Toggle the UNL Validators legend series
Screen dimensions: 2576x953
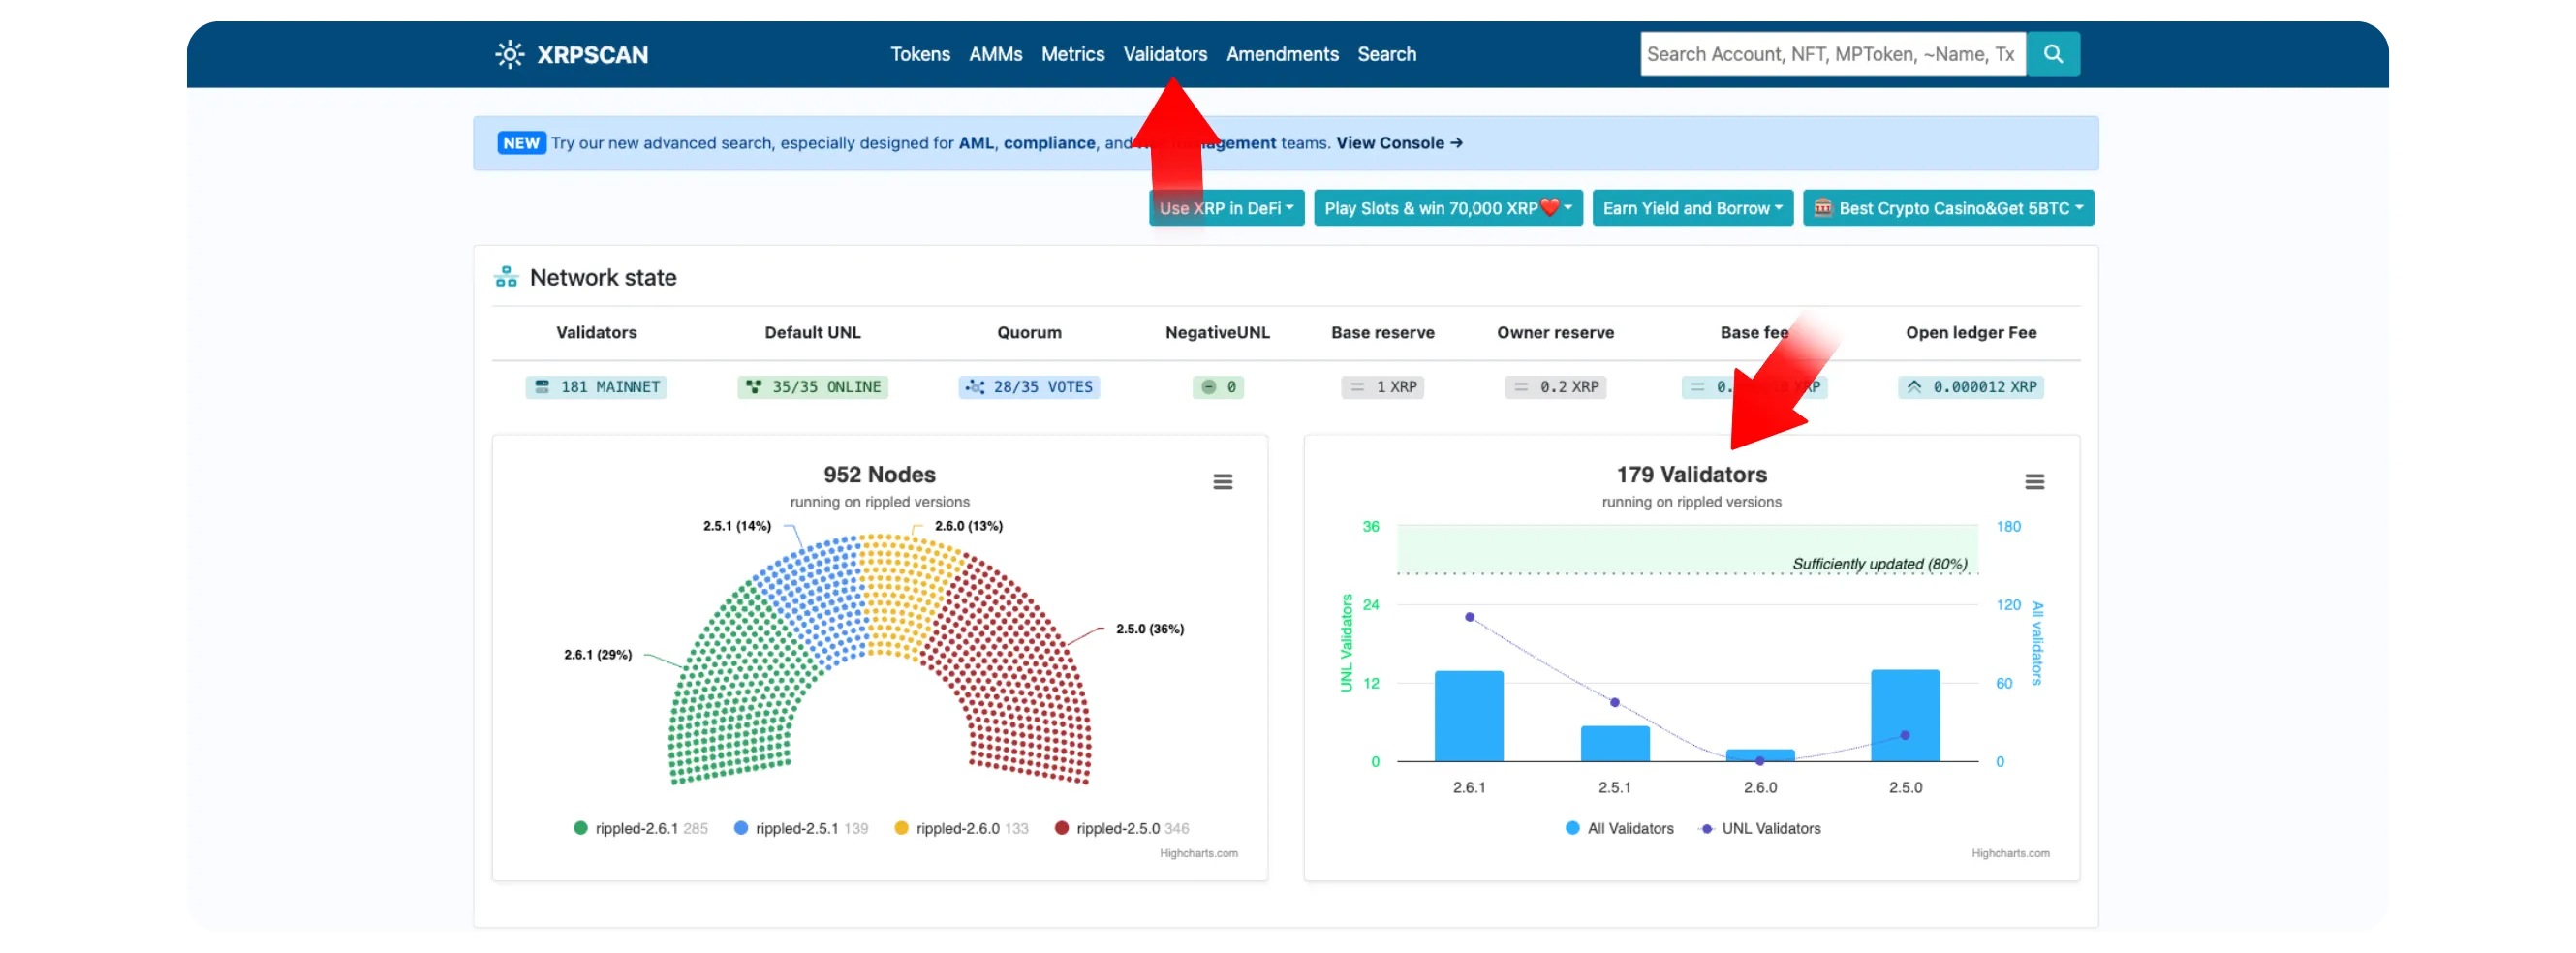pos(1760,828)
